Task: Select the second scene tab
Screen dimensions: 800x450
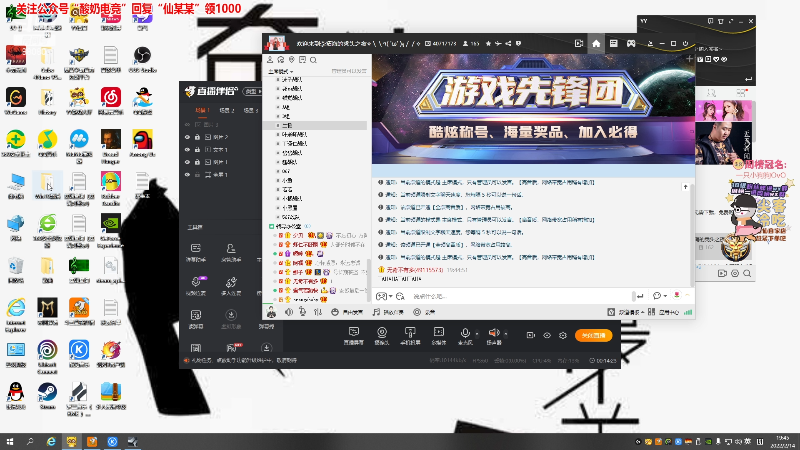Action: tap(227, 110)
